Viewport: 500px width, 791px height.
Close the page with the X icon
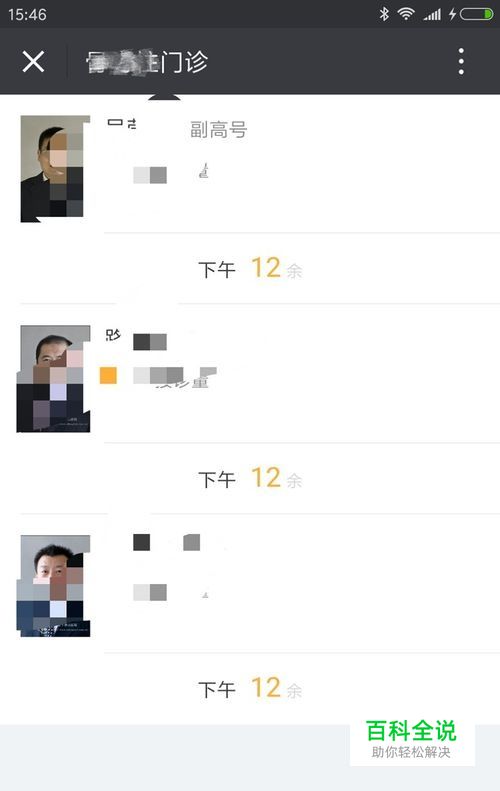[x=33, y=62]
